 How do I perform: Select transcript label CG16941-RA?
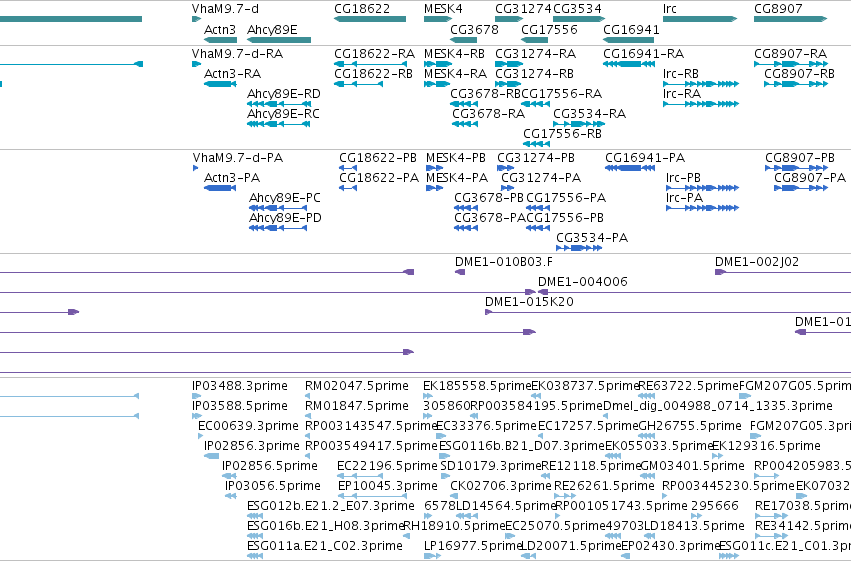coord(644,54)
